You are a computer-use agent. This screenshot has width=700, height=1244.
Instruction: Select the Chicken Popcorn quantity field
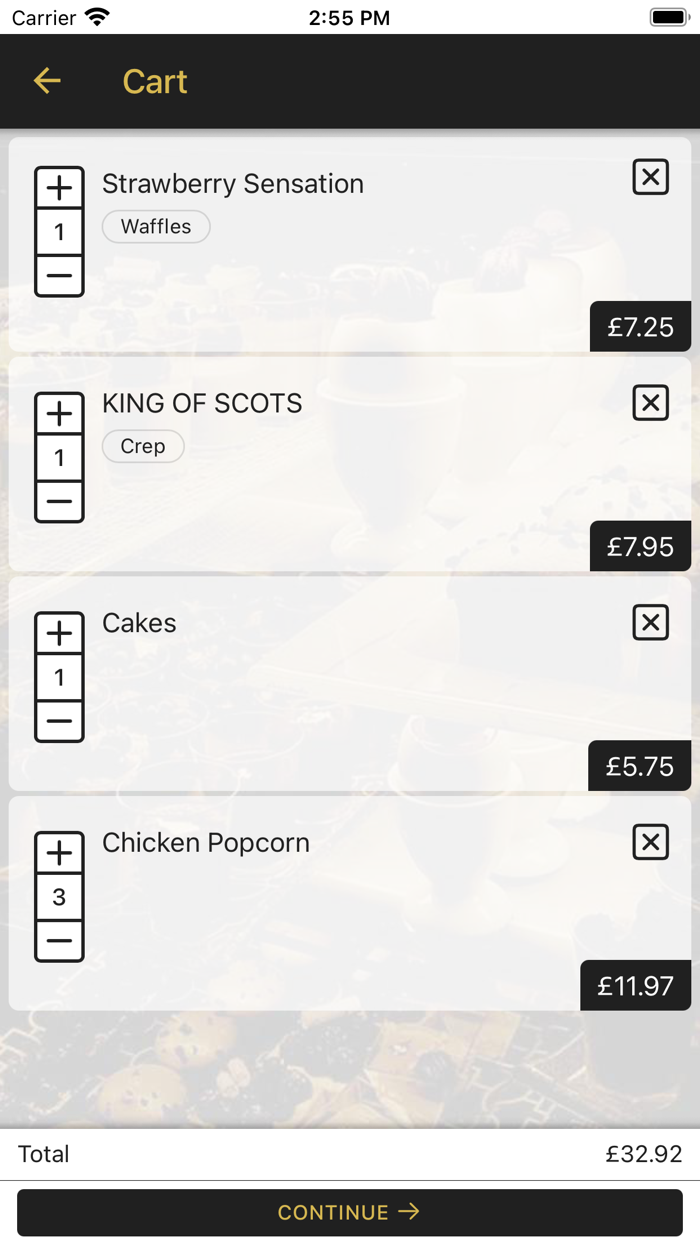tap(59, 896)
